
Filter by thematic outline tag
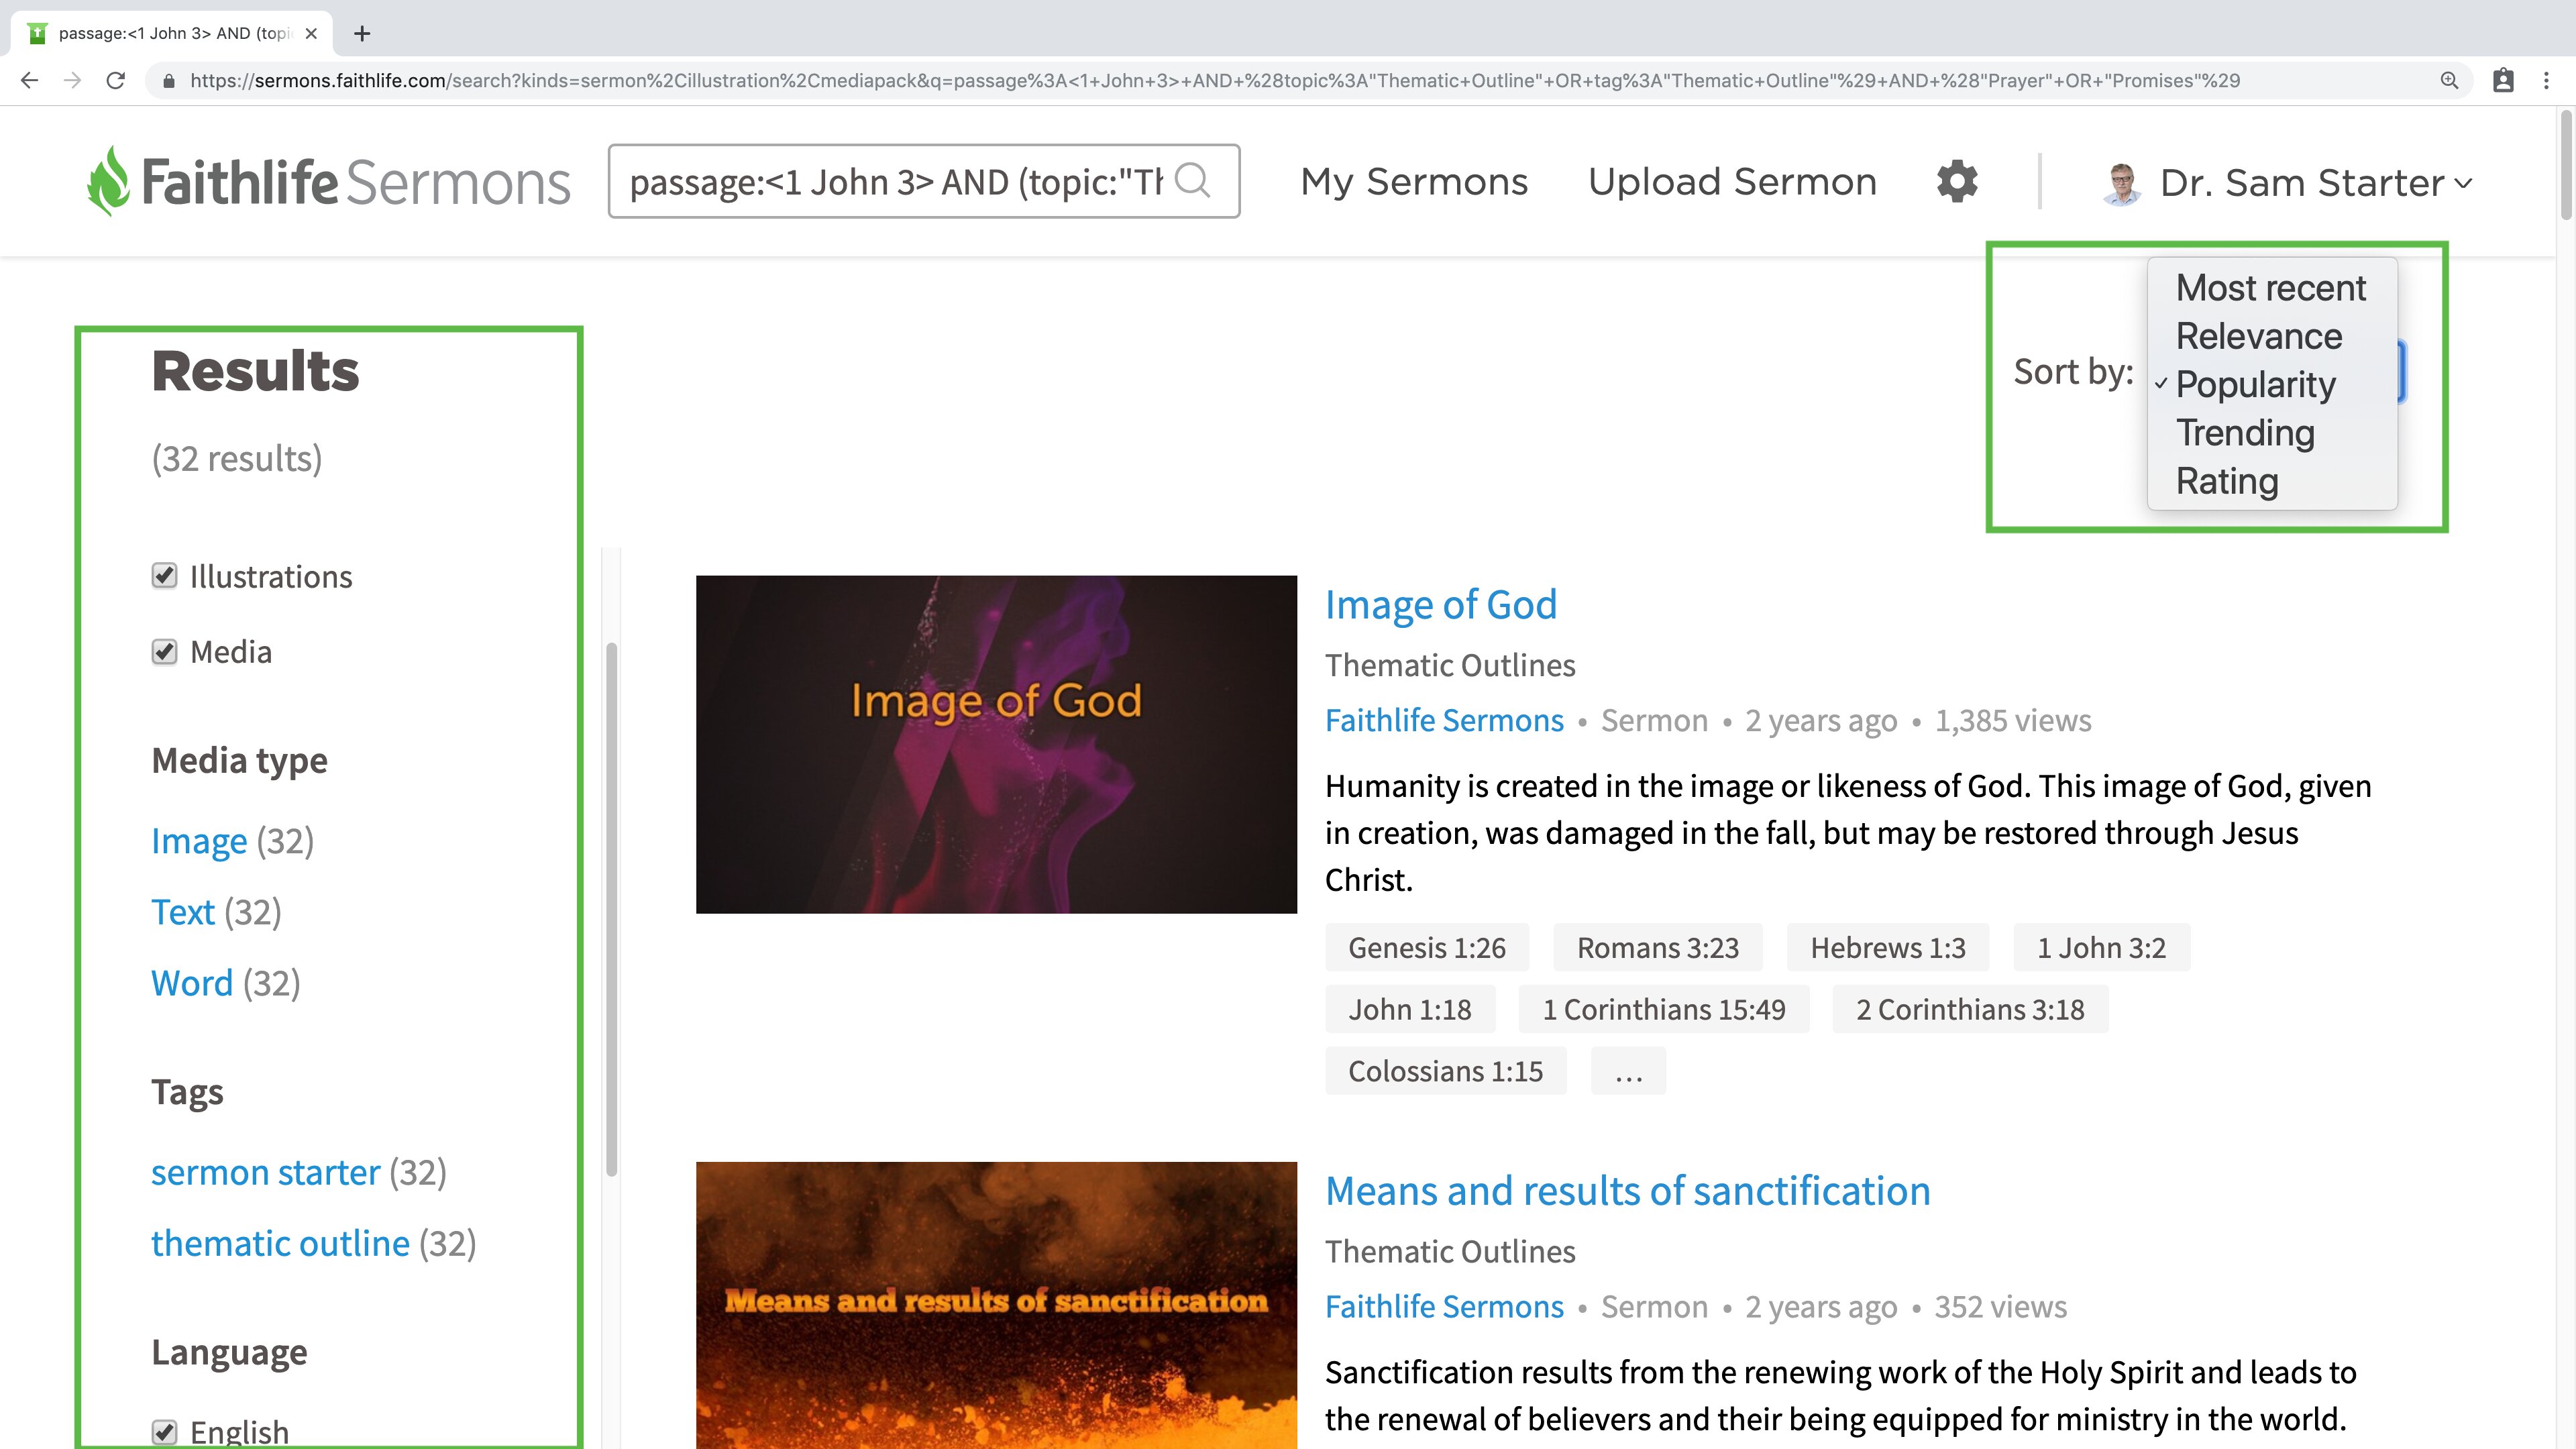click(x=280, y=1243)
